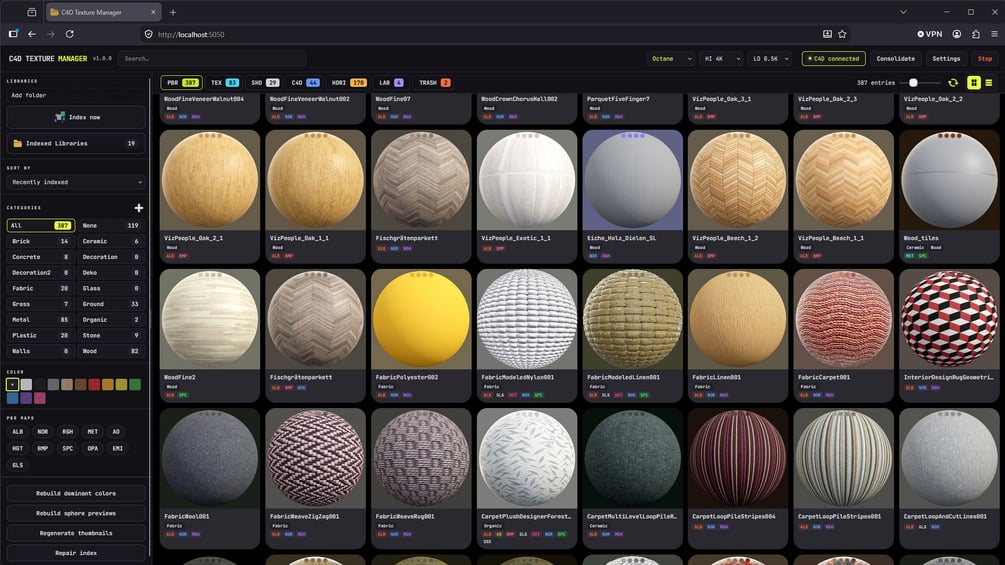This screenshot has height=565, width=1005.
Task: Toggle the MET map filter
Action: tap(92, 432)
